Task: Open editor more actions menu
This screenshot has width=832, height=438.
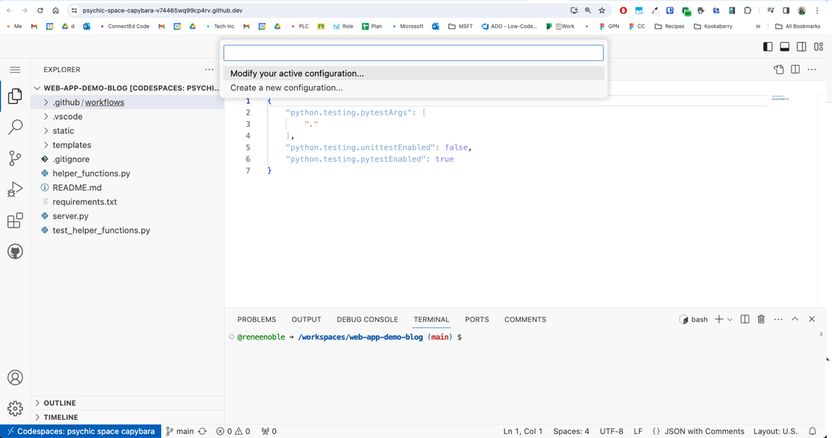Action: tap(812, 70)
